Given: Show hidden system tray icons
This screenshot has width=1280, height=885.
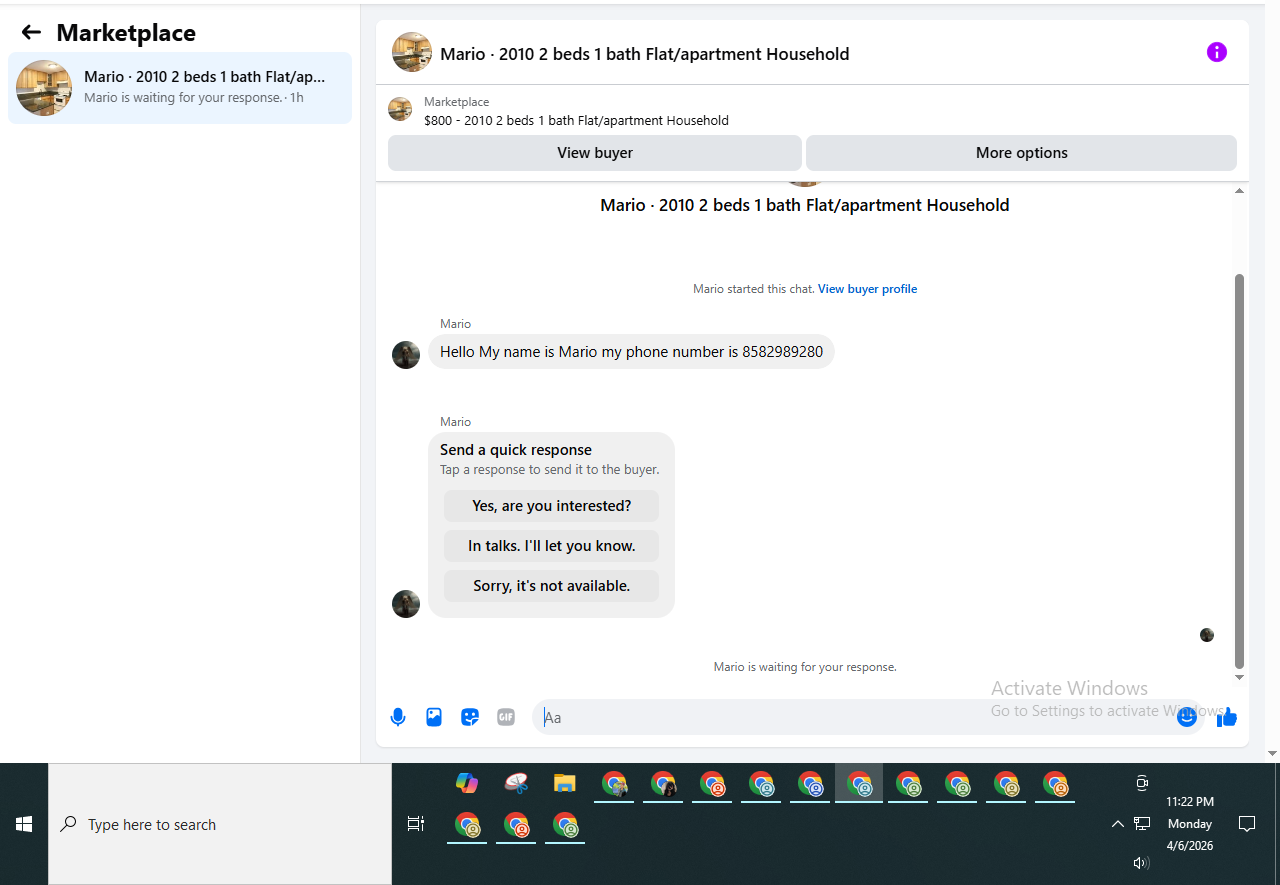Looking at the screenshot, I should 1118,824.
